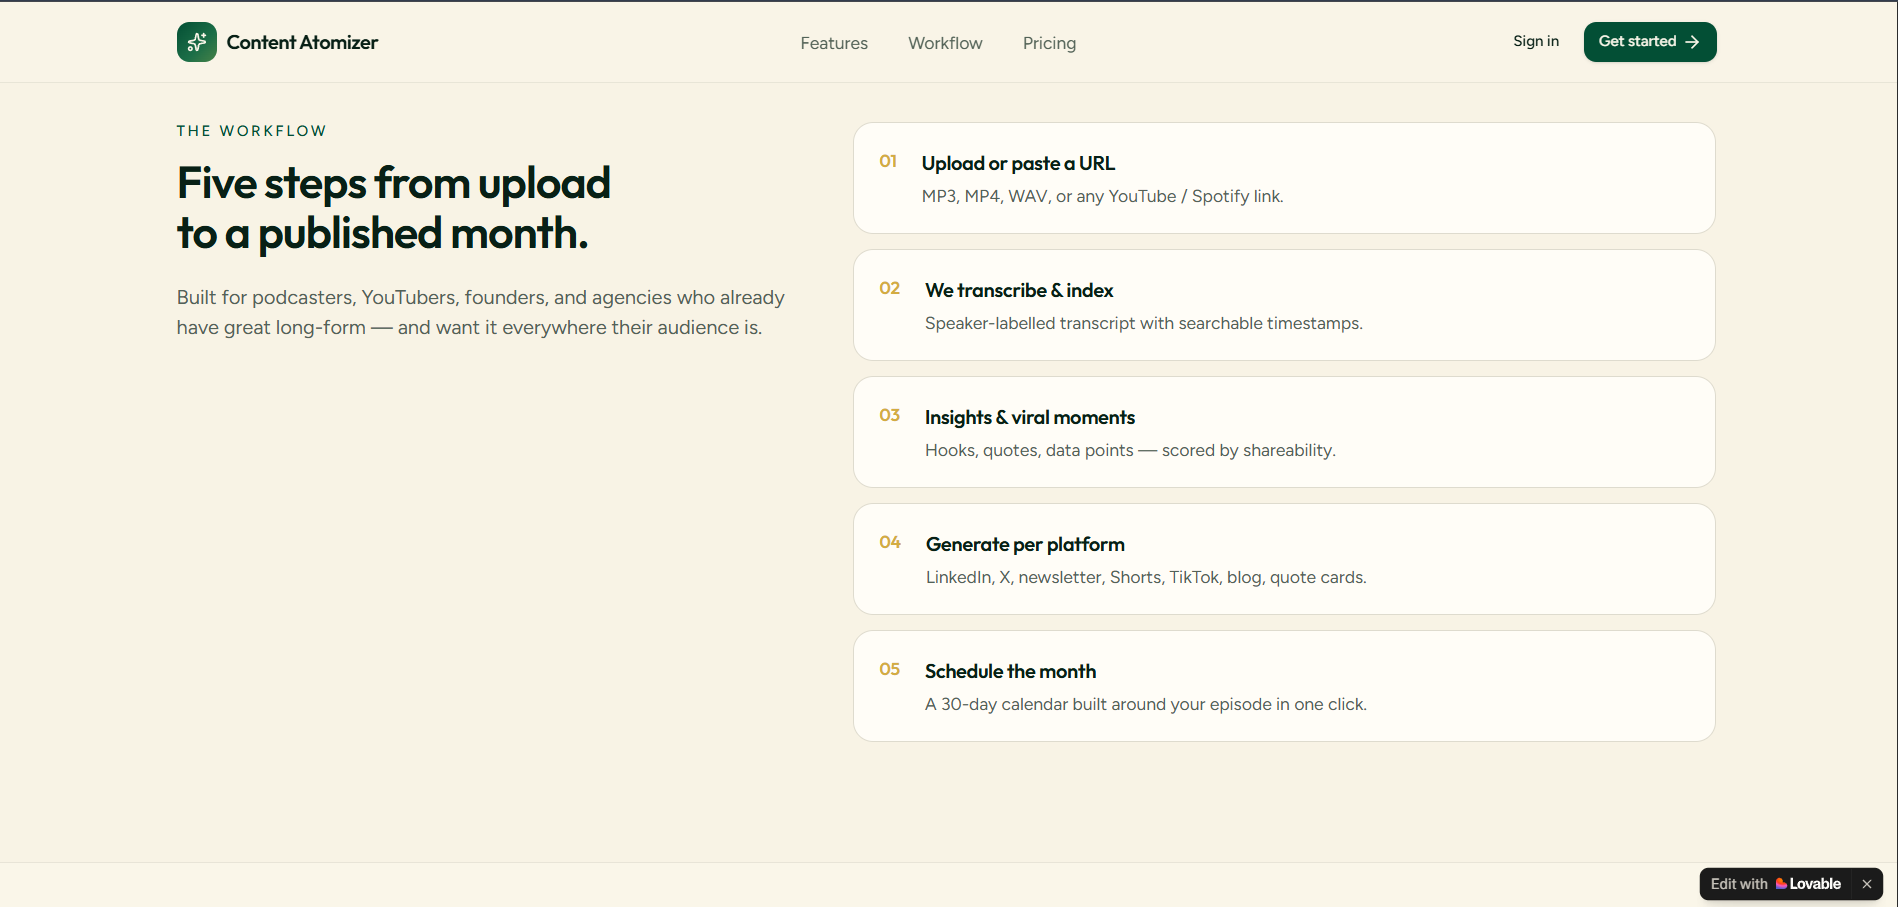Click the step number 02
Viewport: 1898px width, 907px height.
tap(890, 288)
